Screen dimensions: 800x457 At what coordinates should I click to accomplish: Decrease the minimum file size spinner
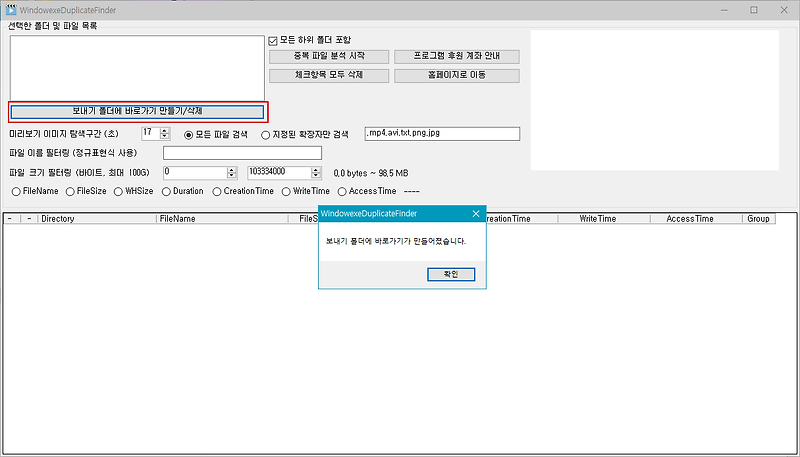(x=232, y=176)
